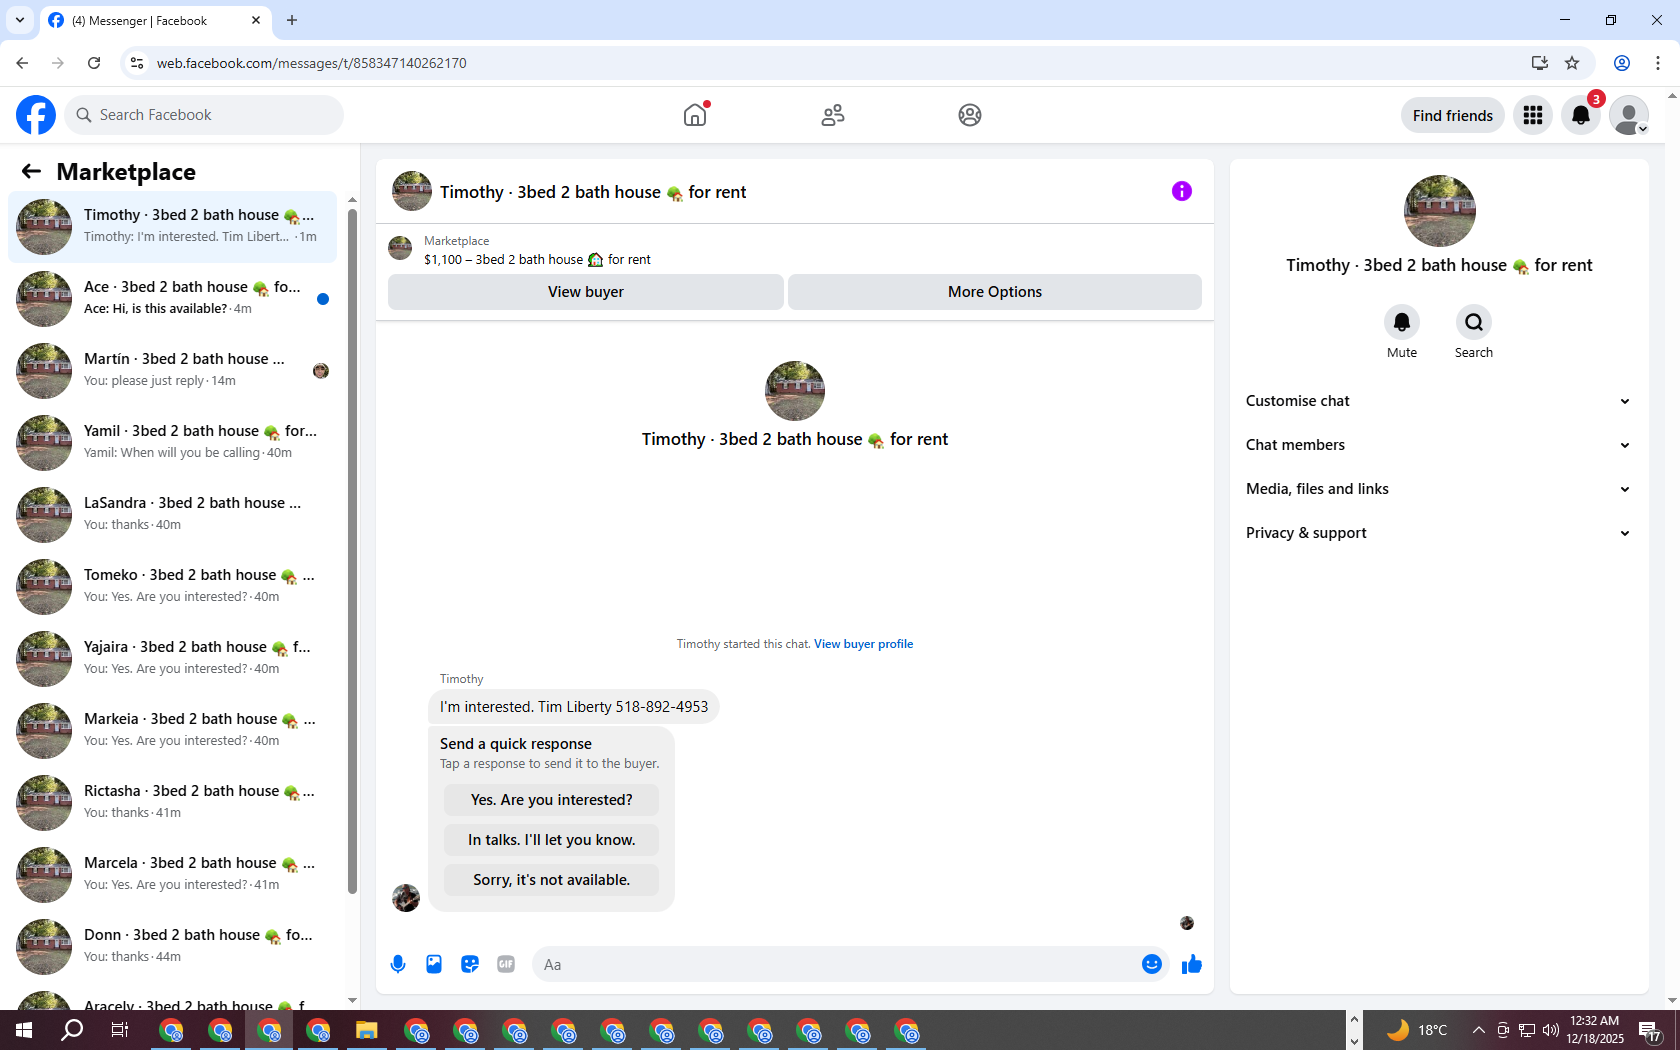Viewport: 1680px width, 1050px height.
Task: Open Marcela conversation in list
Action: [172, 874]
